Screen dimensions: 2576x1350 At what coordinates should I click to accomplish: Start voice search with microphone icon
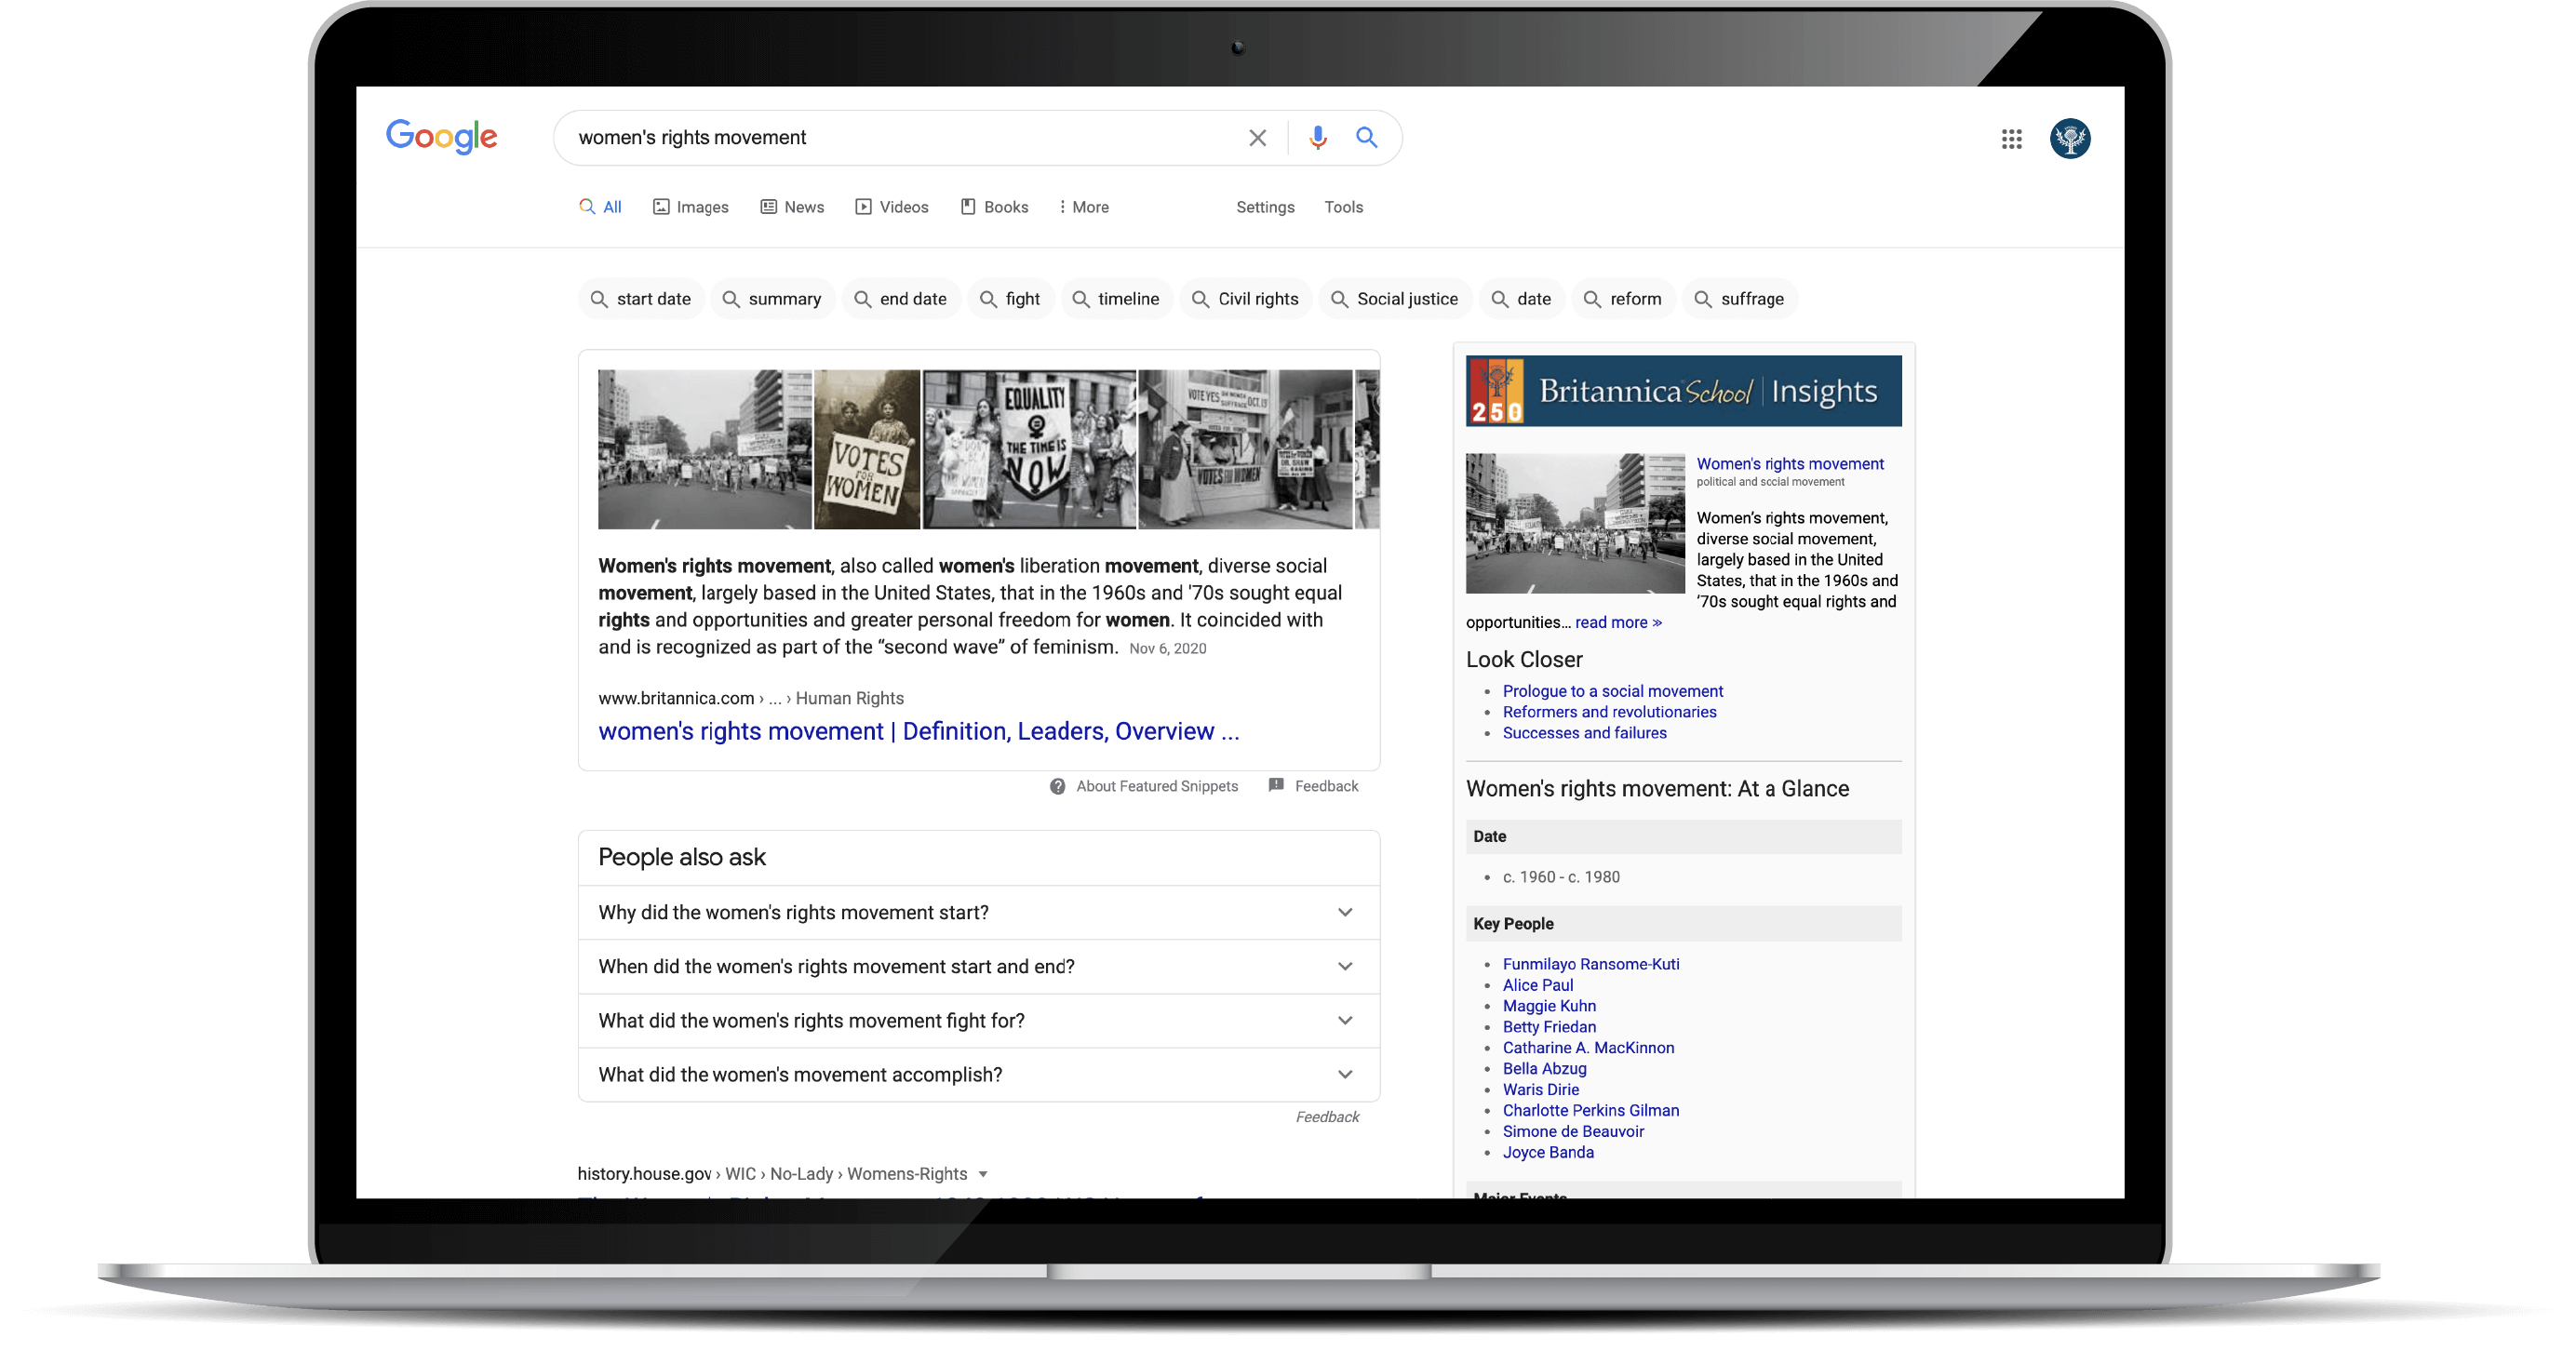1317,138
